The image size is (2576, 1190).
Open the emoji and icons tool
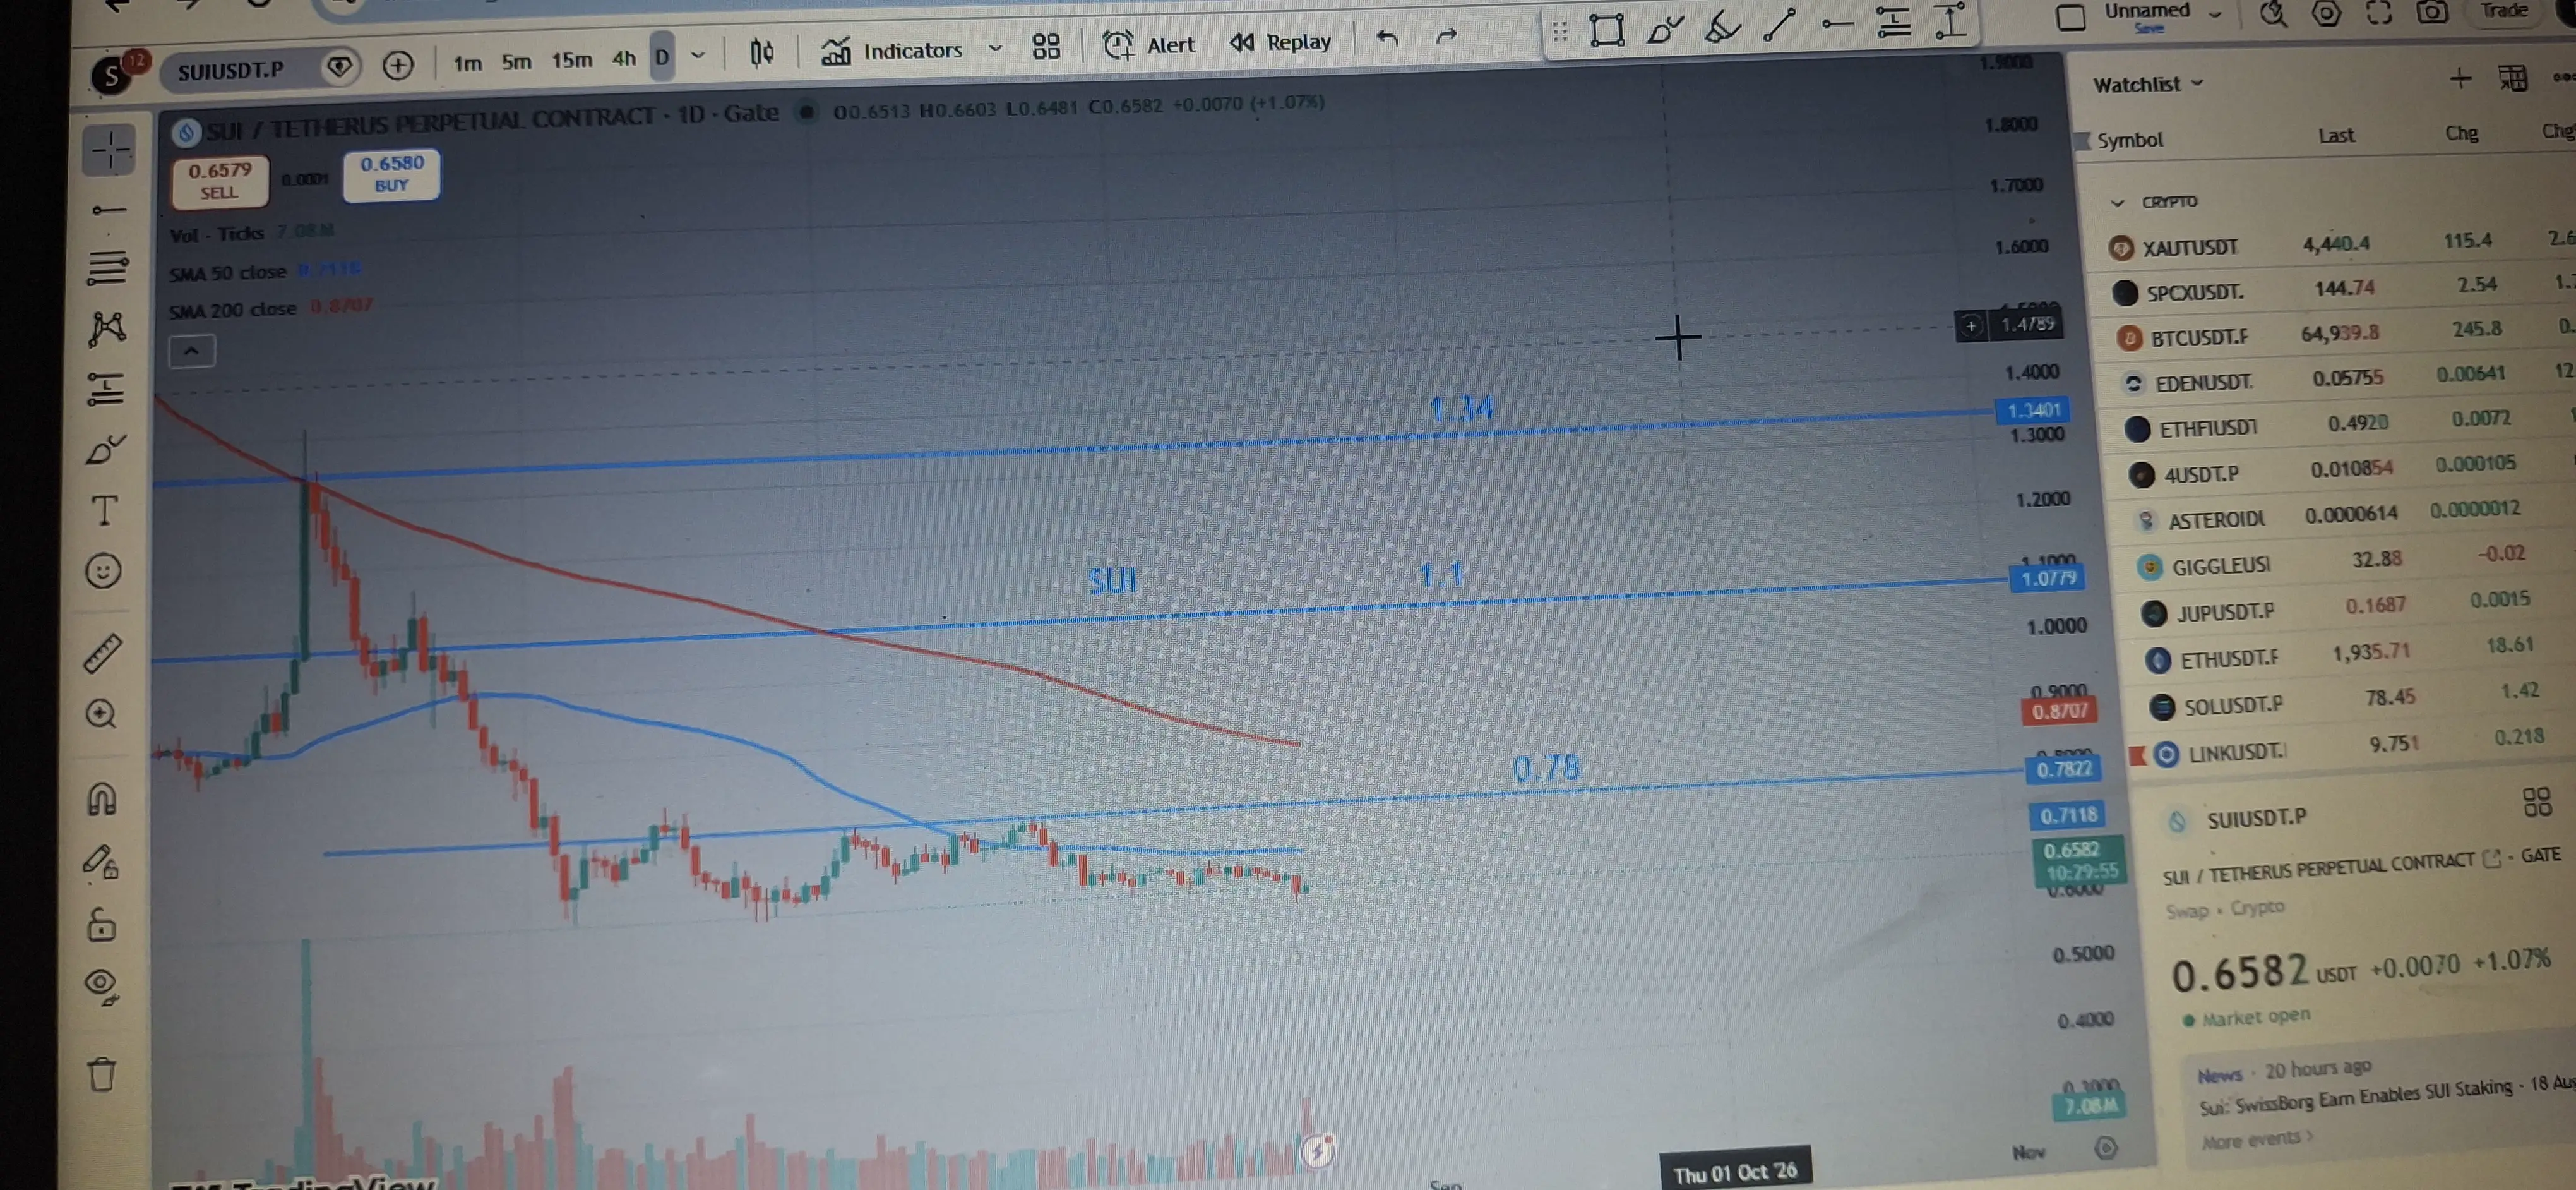[103, 571]
